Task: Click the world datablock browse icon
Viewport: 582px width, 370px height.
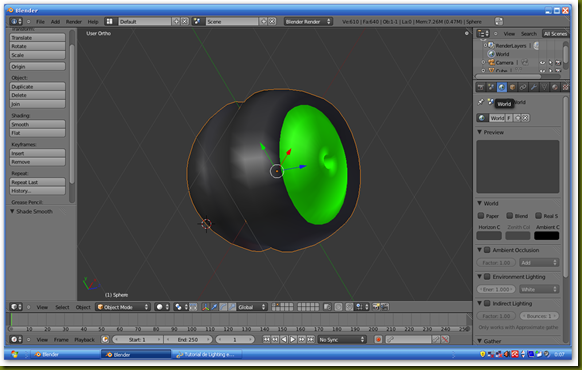Action: coord(482,118)
